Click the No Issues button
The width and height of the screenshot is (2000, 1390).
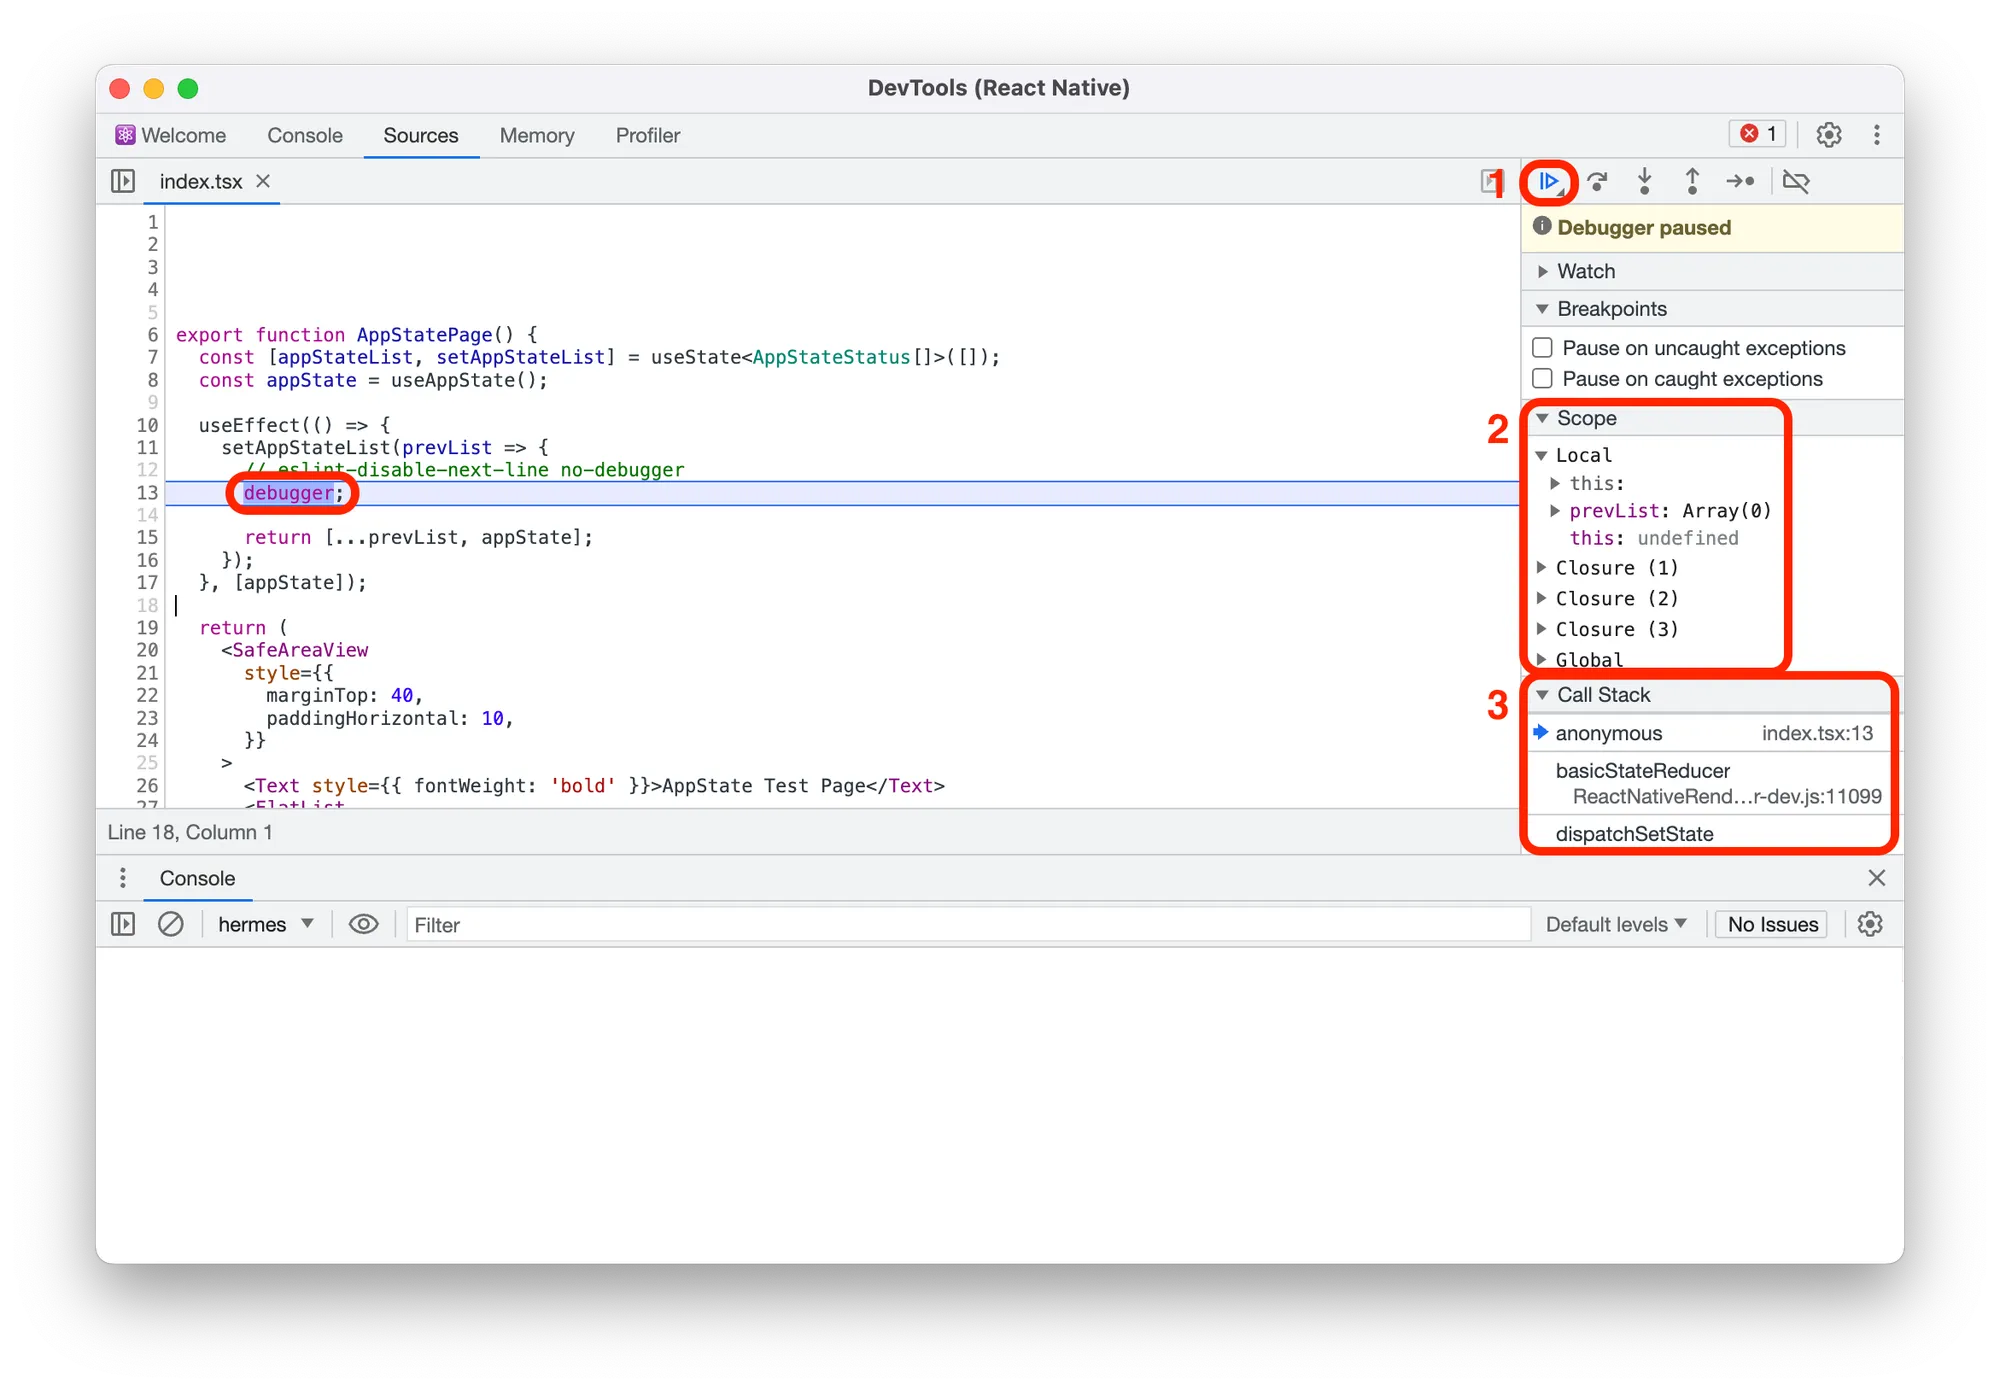coord(1770,924)
